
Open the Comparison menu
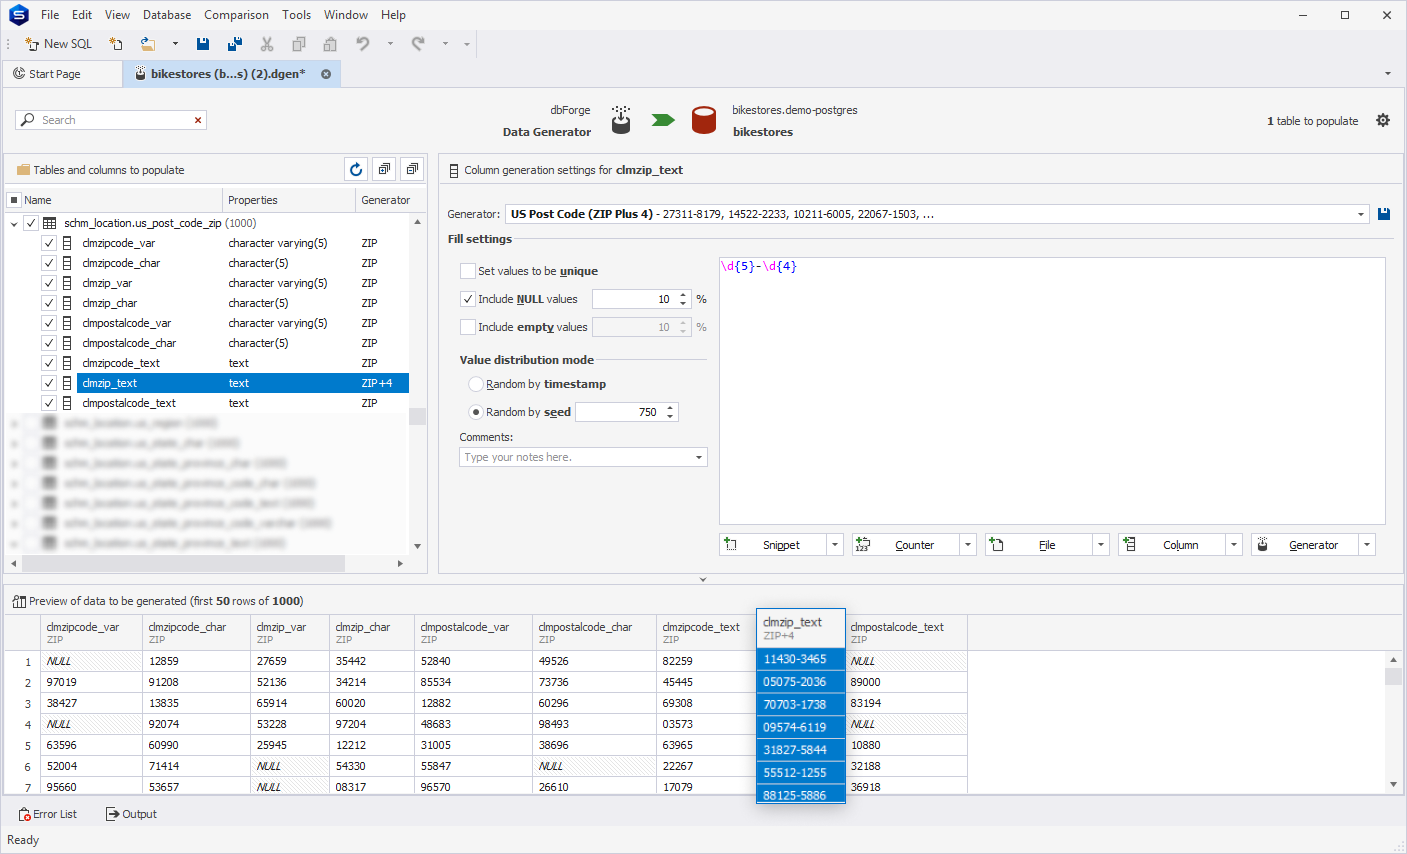pyautogui.click(x=236, y=15)
